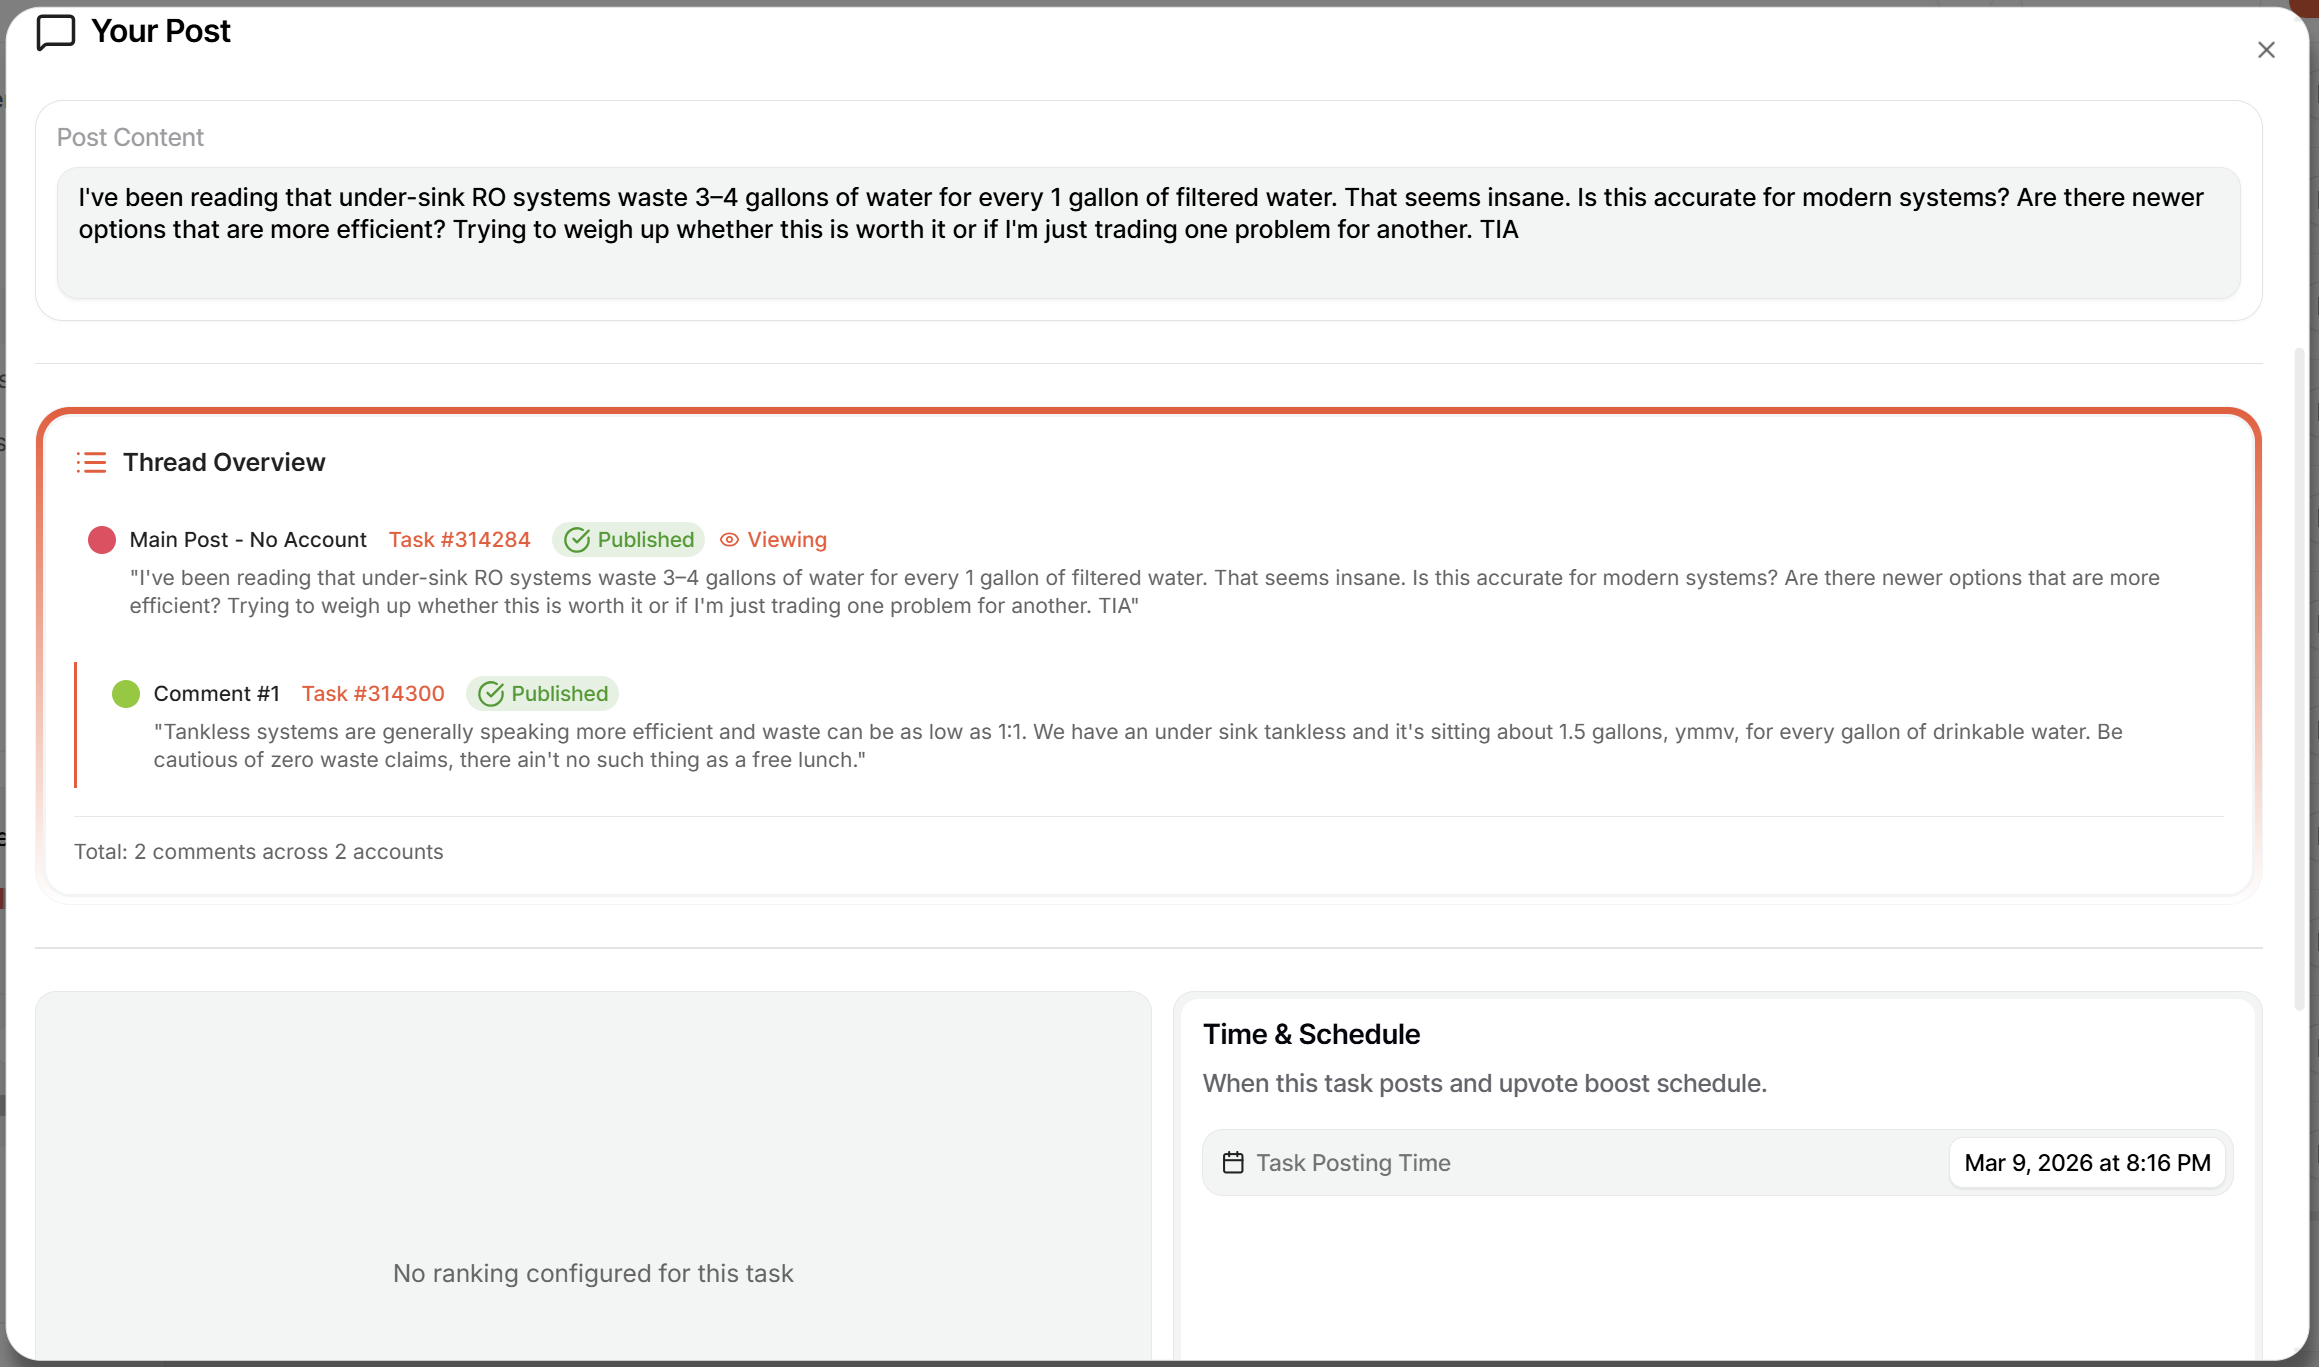The image size is (2319, 1367).
Task: Click the red Main Post status dot
Action: (102, 540)
